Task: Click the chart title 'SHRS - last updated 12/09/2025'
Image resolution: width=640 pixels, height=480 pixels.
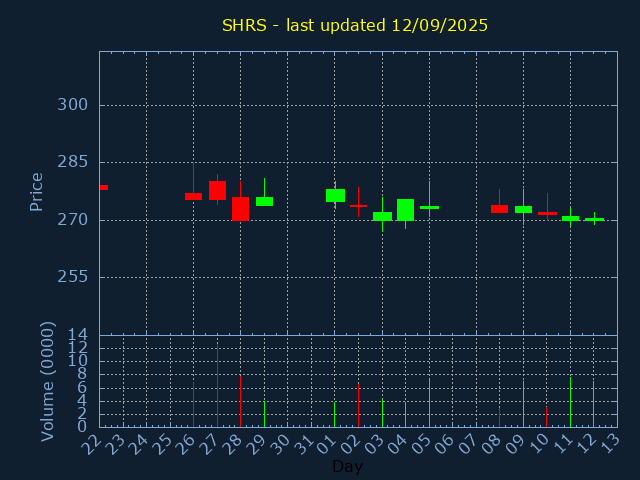Action: click(x=355, y=25)
